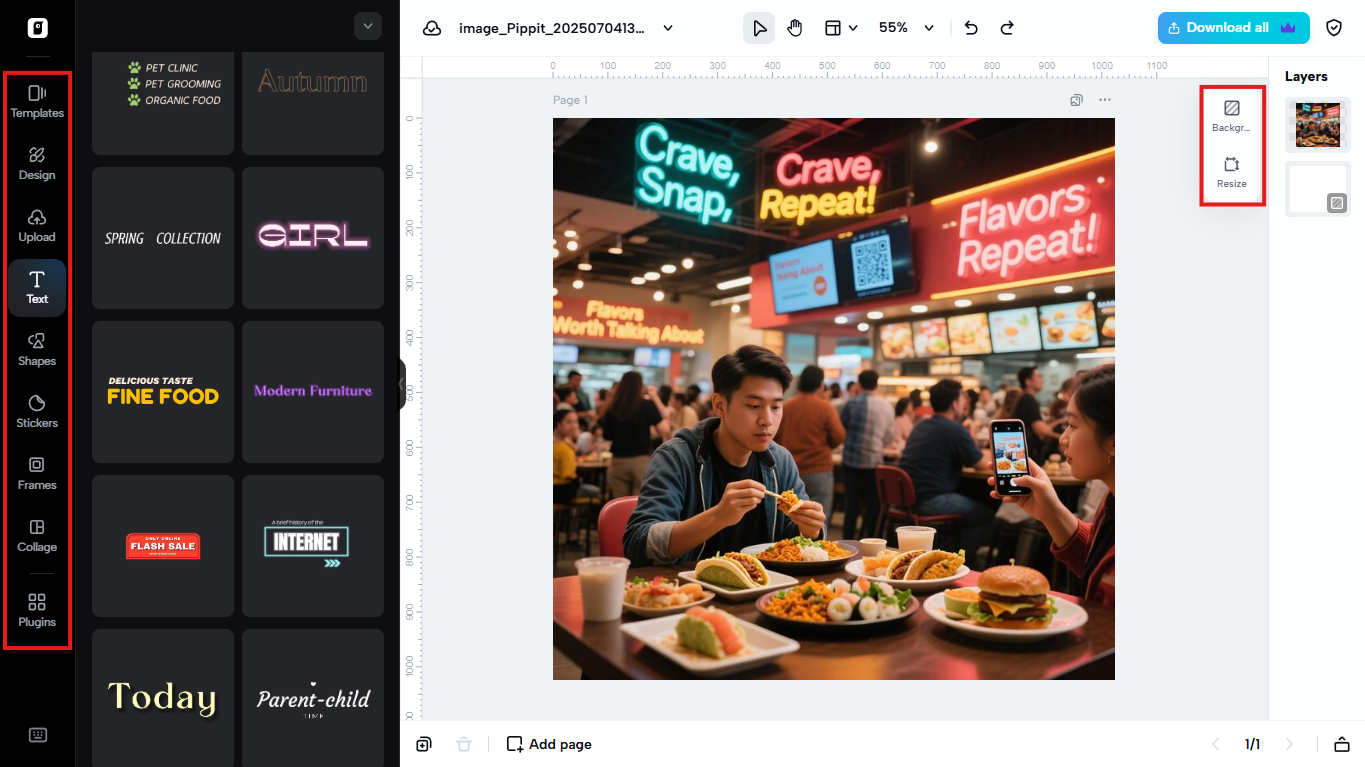Image resolution: width=1365 pixels, height=767 pixels.
Task: Select the food court image layer
Action: coord(1317,125)
